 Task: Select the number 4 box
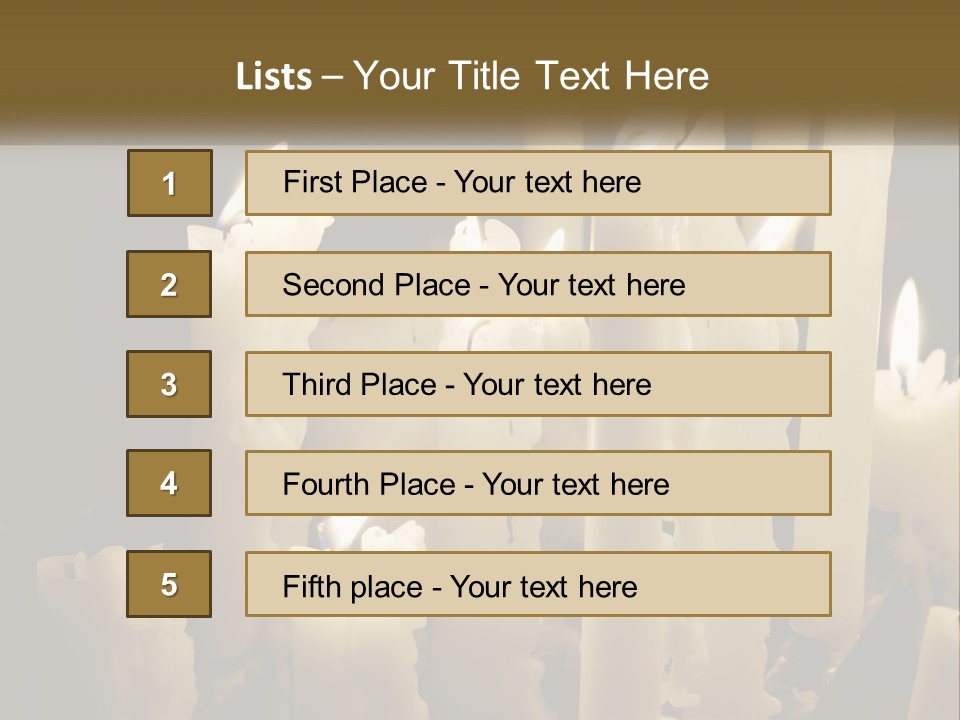(x=169, y=483)
